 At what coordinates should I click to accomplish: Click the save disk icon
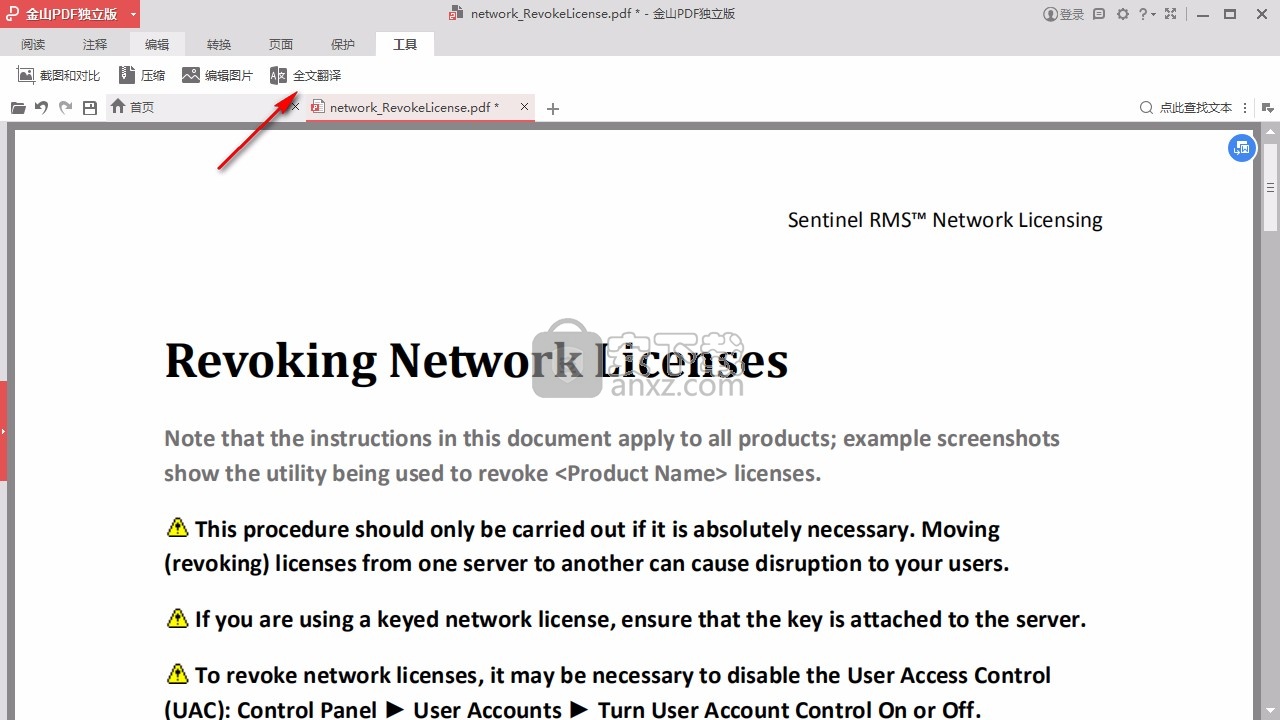(x=90, y=108)
